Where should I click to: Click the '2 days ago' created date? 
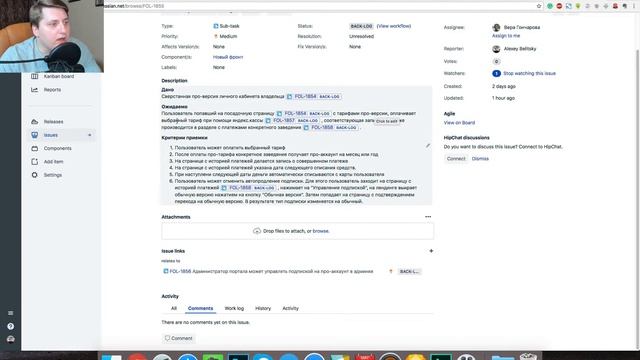504,87
